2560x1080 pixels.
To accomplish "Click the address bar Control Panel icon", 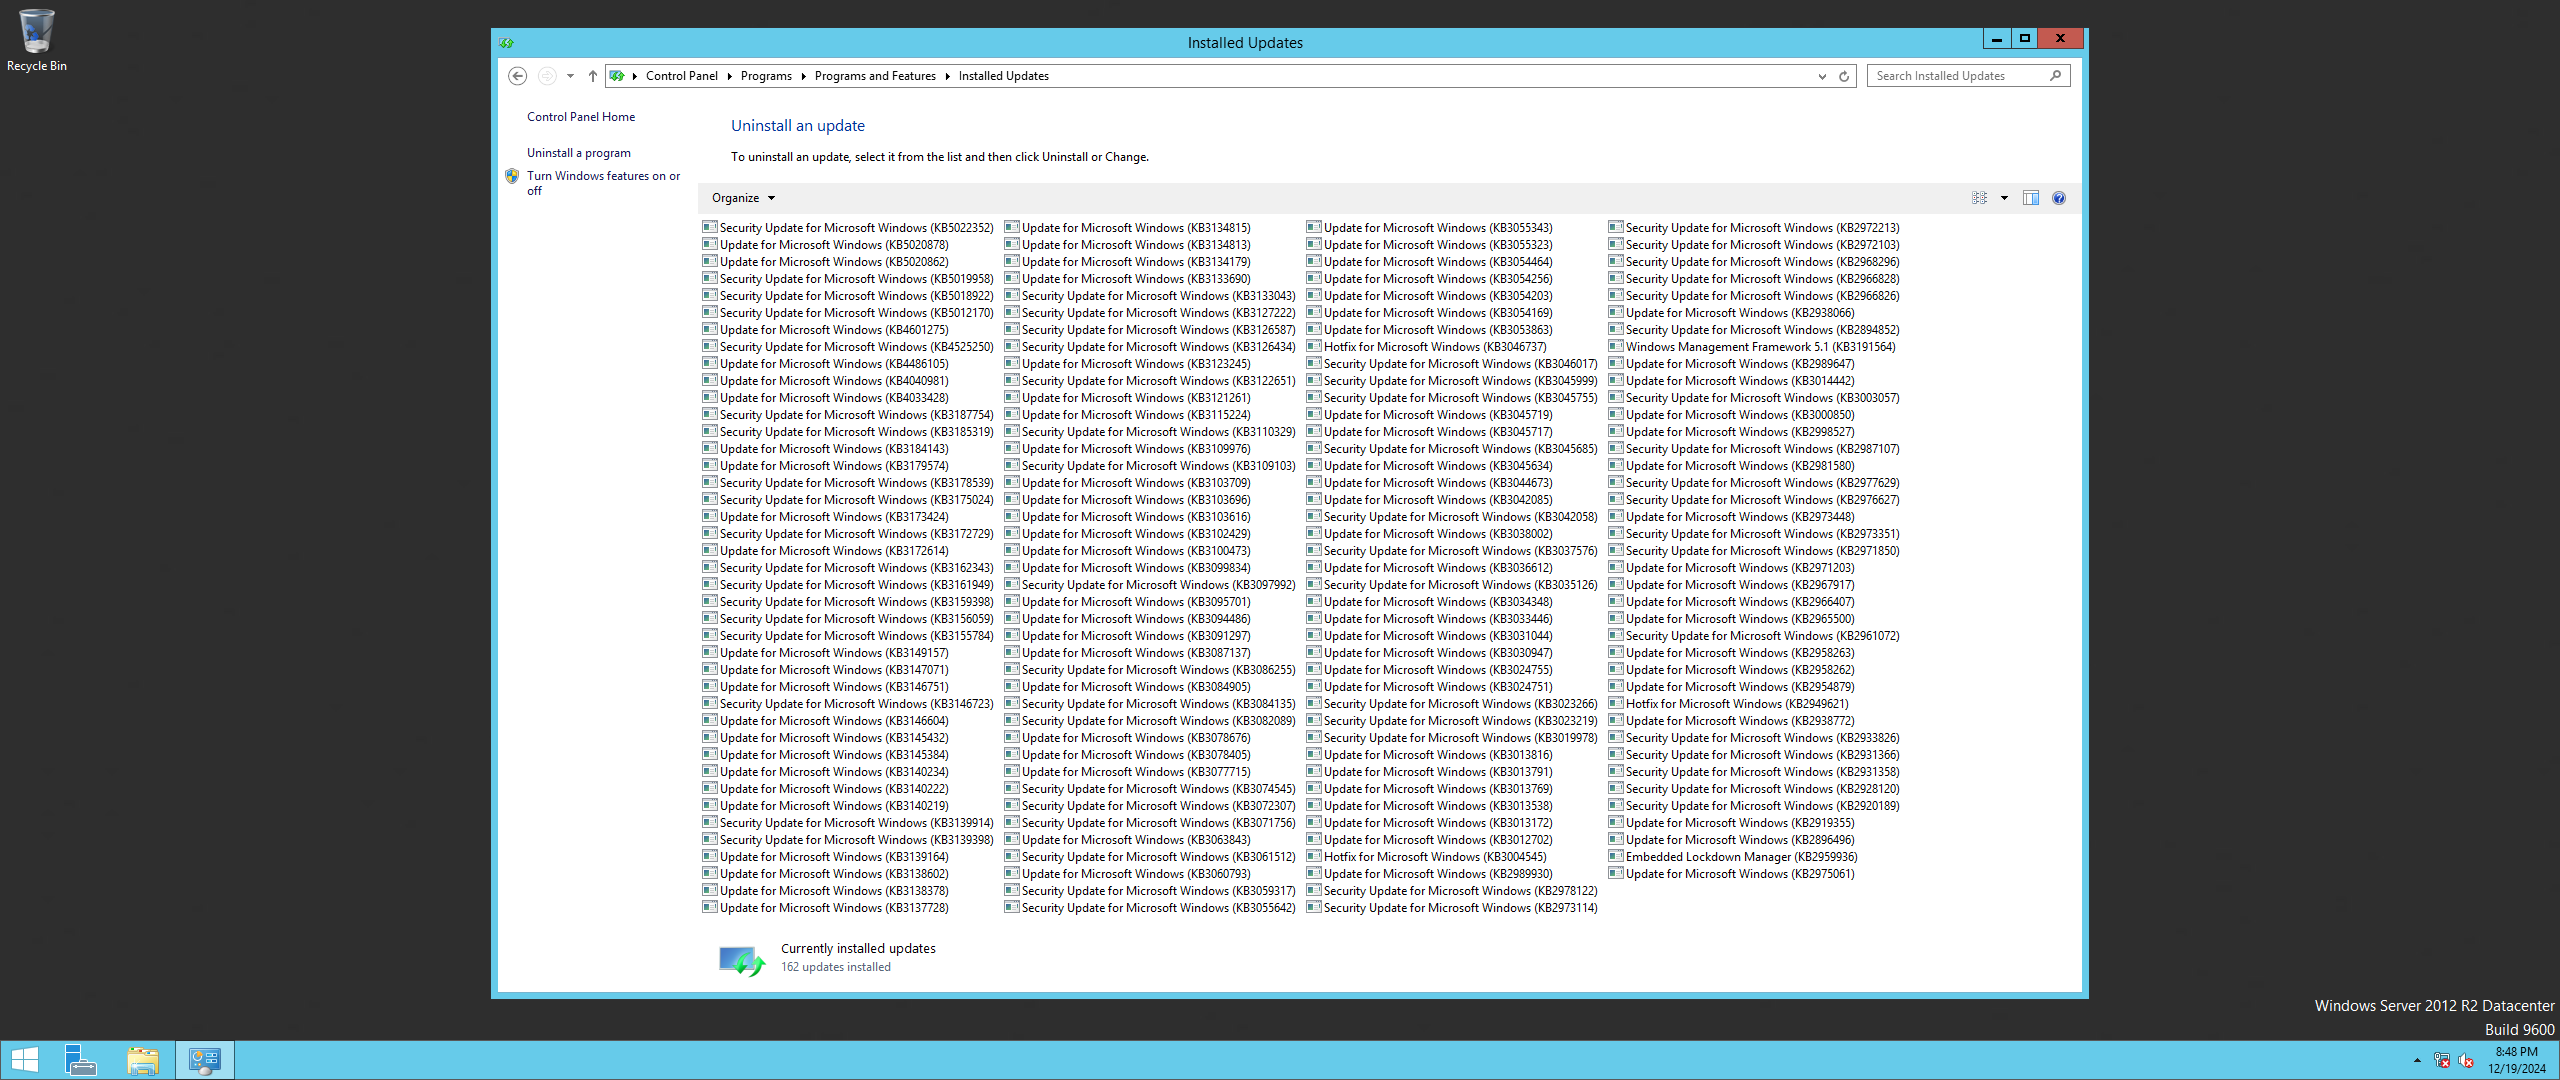I will 617,76.
